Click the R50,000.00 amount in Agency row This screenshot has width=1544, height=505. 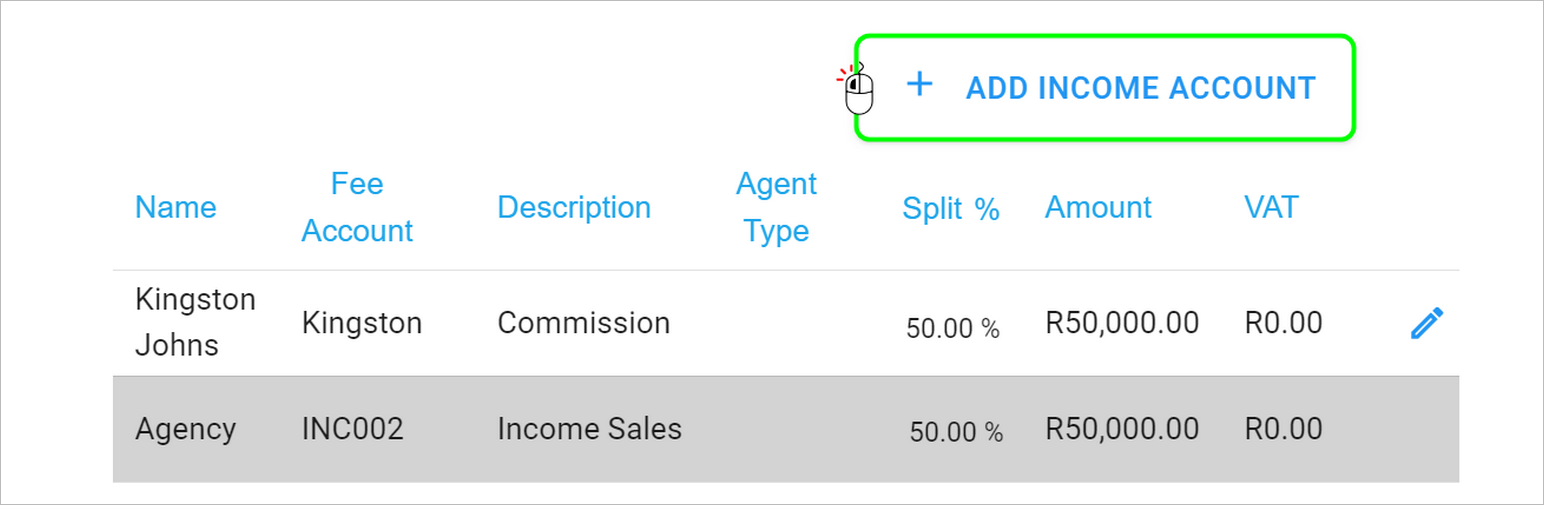pos(1122,429)
